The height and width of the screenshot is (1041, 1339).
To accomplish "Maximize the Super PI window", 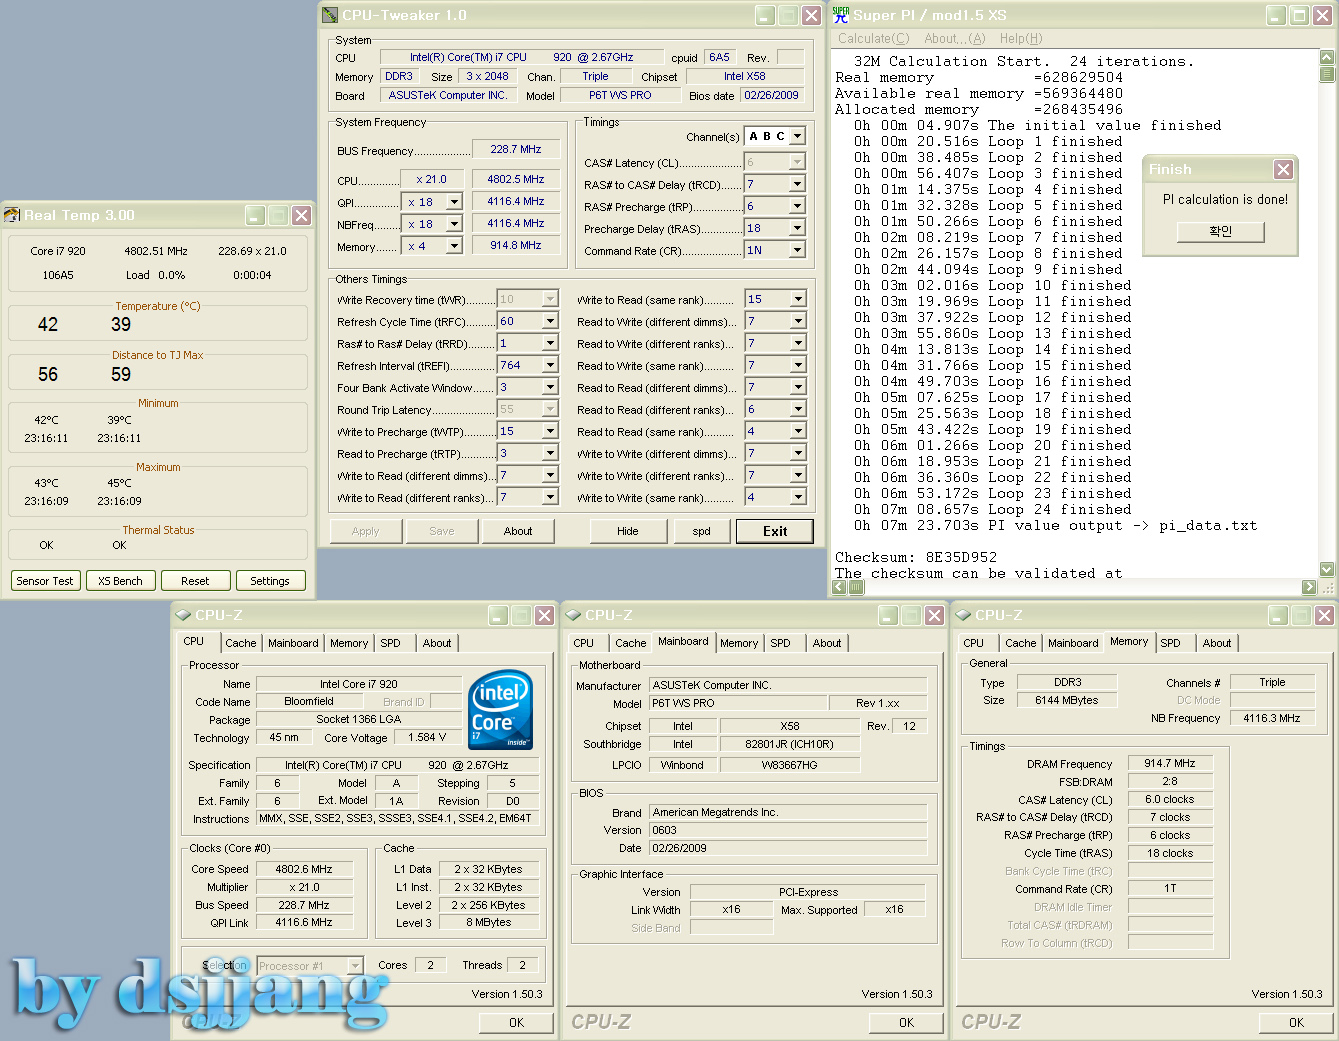I will click(1299, 16).
